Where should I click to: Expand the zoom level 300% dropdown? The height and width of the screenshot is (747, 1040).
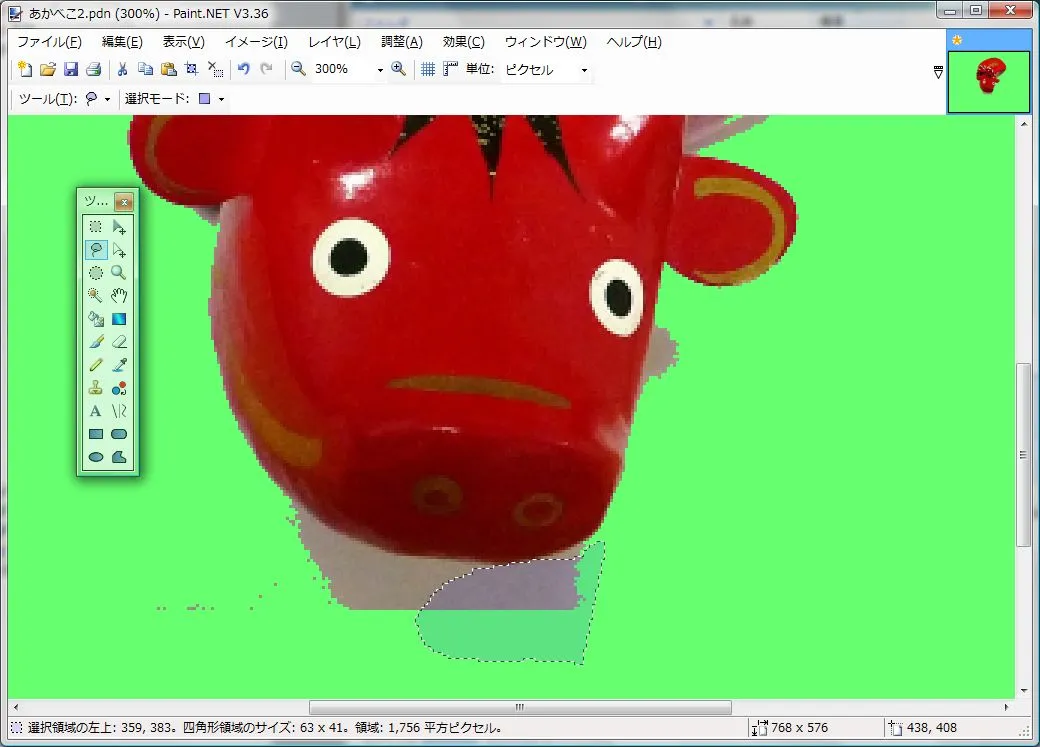tap(380, 70)
